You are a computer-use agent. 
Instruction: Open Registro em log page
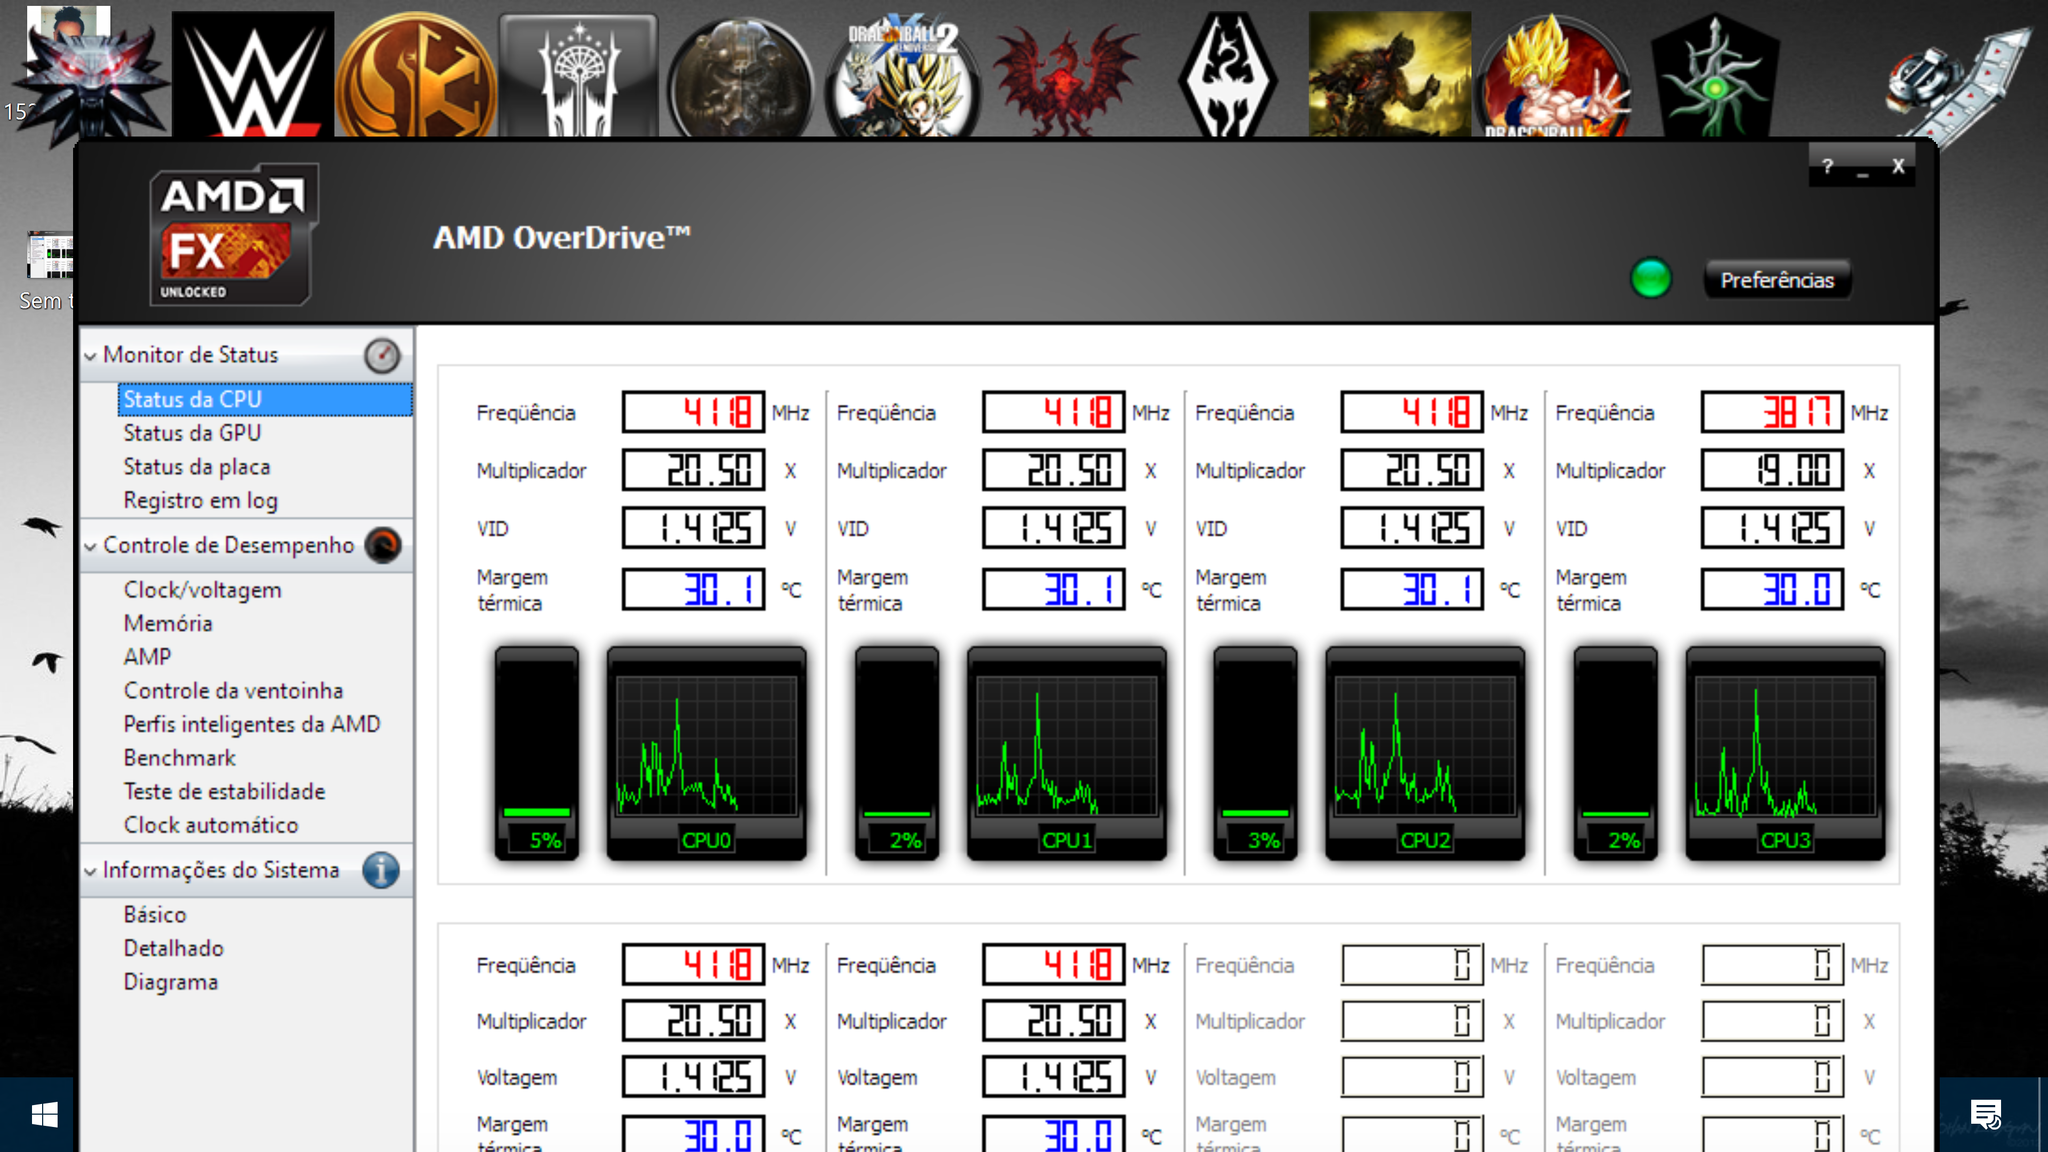point(201,500)
